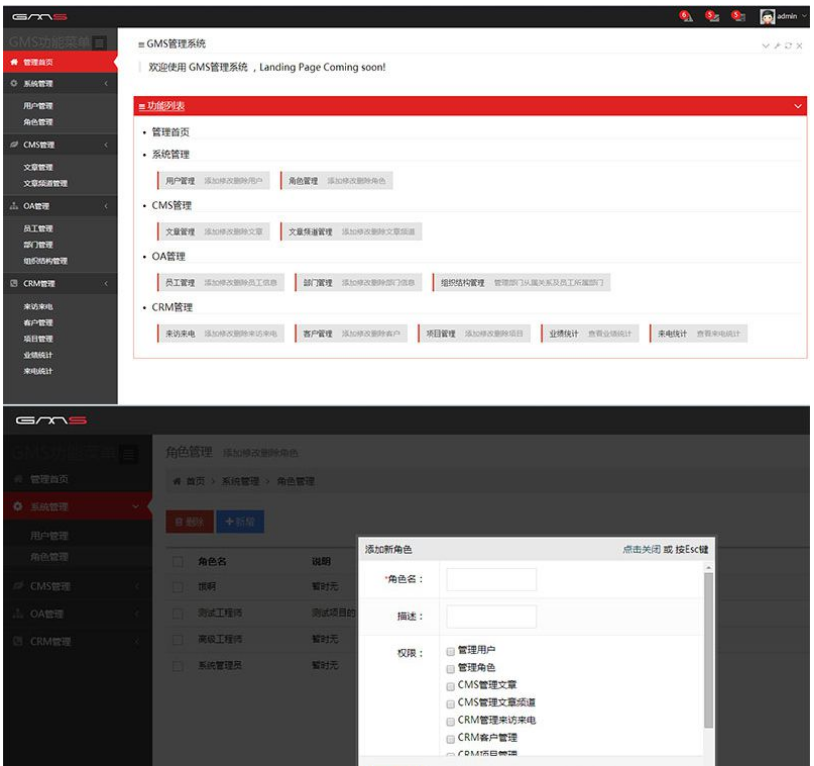Image resolution: width=814 pixels, height=766 pixels.
Task: Collapse OA管理 using its chevron in the upper sidebar
Action: click(x=106, y=207)
